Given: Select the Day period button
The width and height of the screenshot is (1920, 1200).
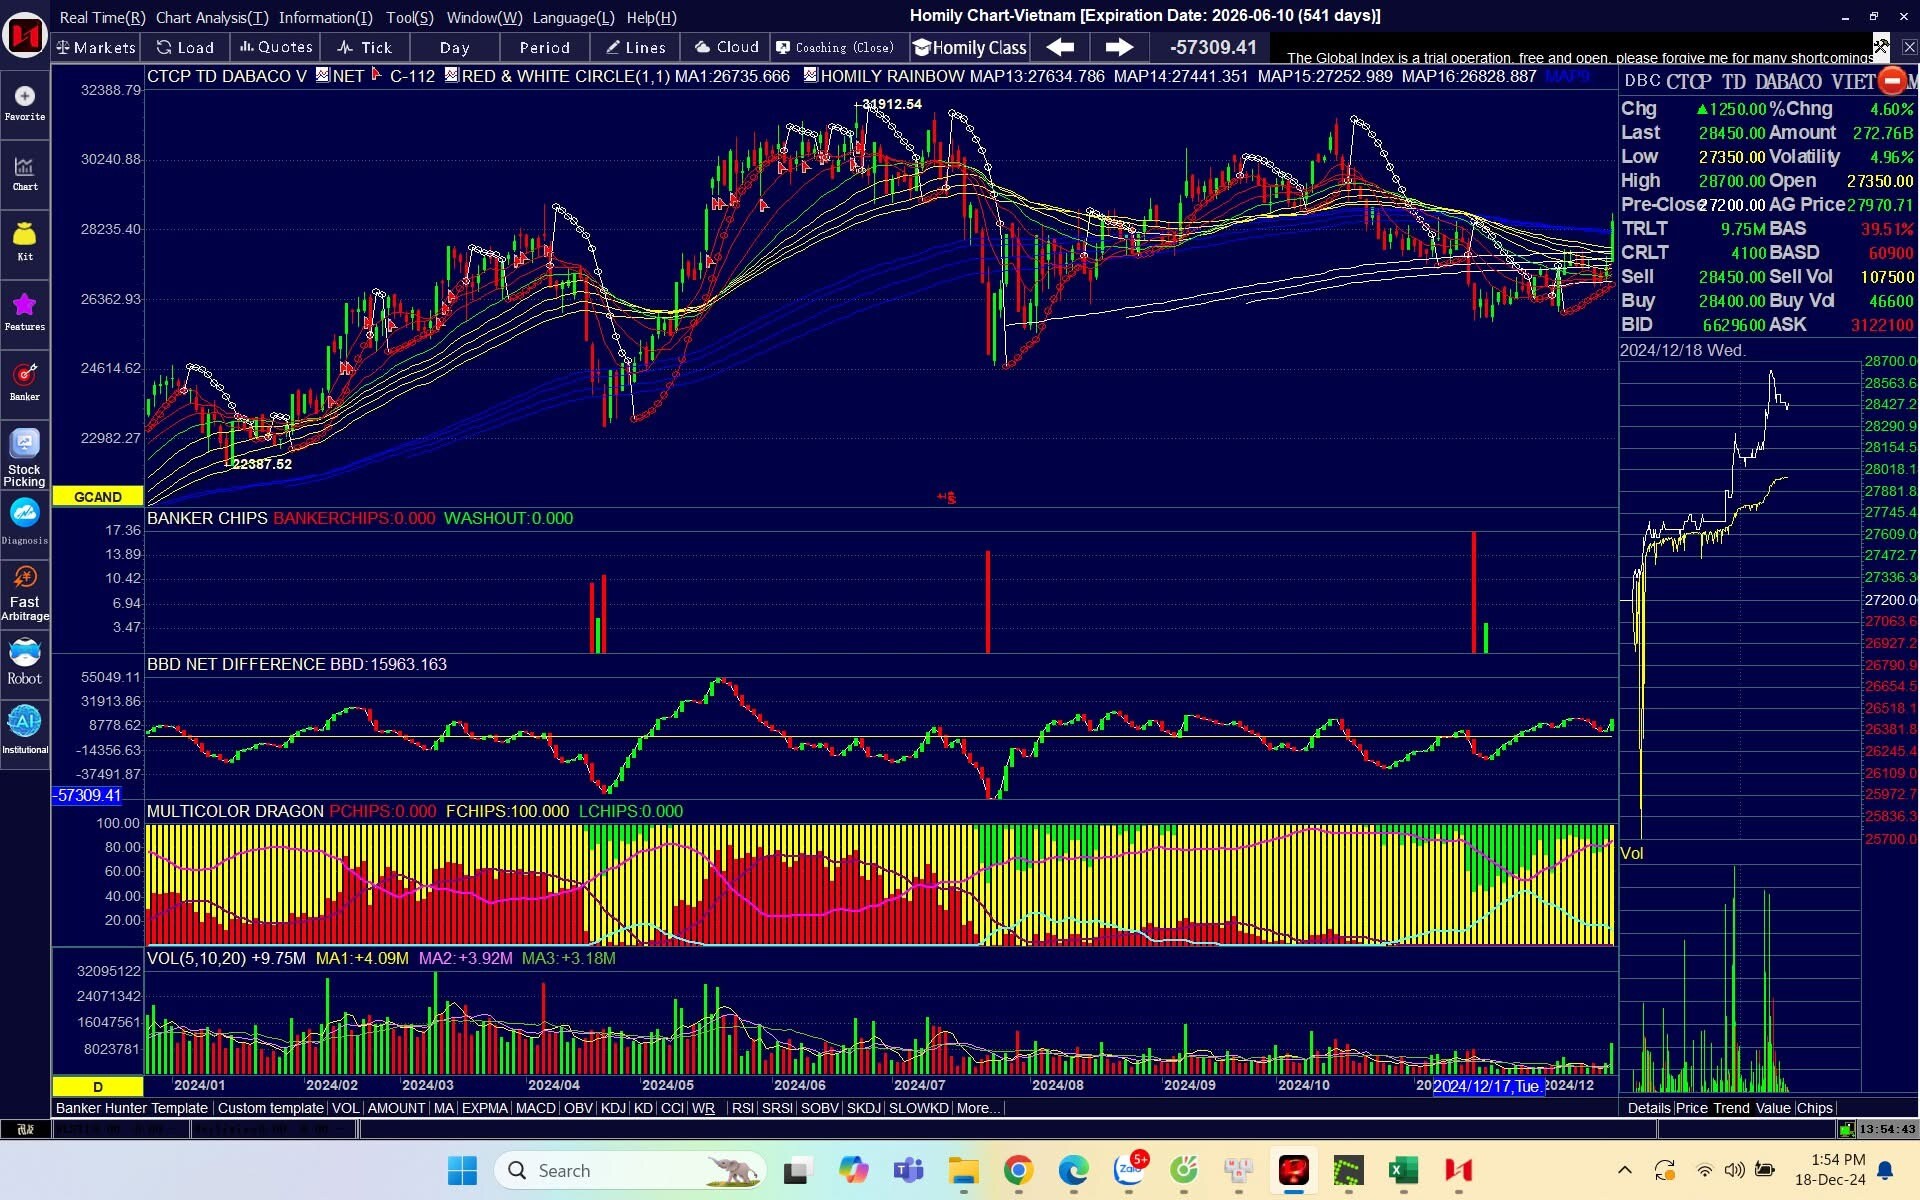Looking at the screenshot, I should 455,47.
